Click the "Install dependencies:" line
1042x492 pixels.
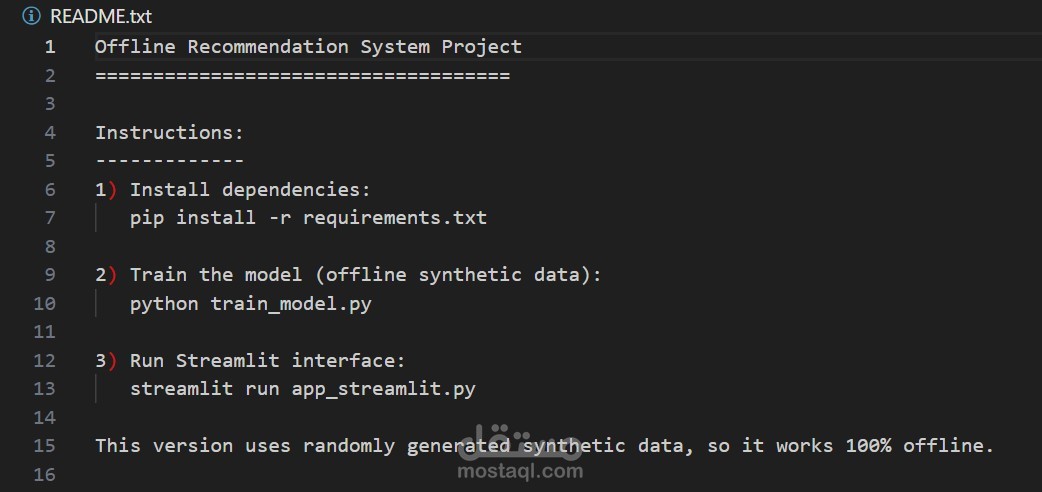pyautogui.click(x=250, y=189)
